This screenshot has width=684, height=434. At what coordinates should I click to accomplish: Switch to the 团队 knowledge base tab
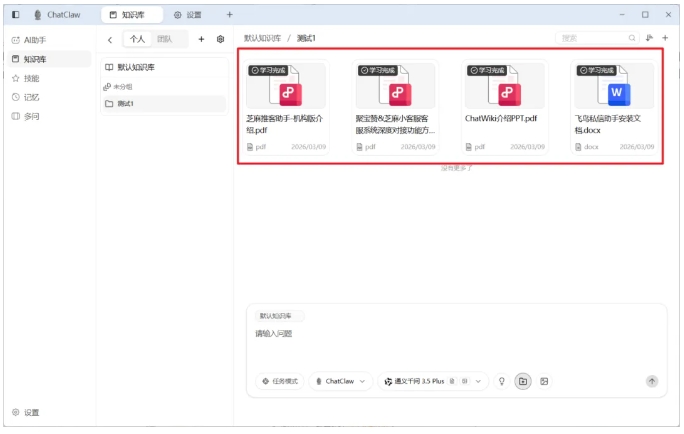click(x=164, y=39)
